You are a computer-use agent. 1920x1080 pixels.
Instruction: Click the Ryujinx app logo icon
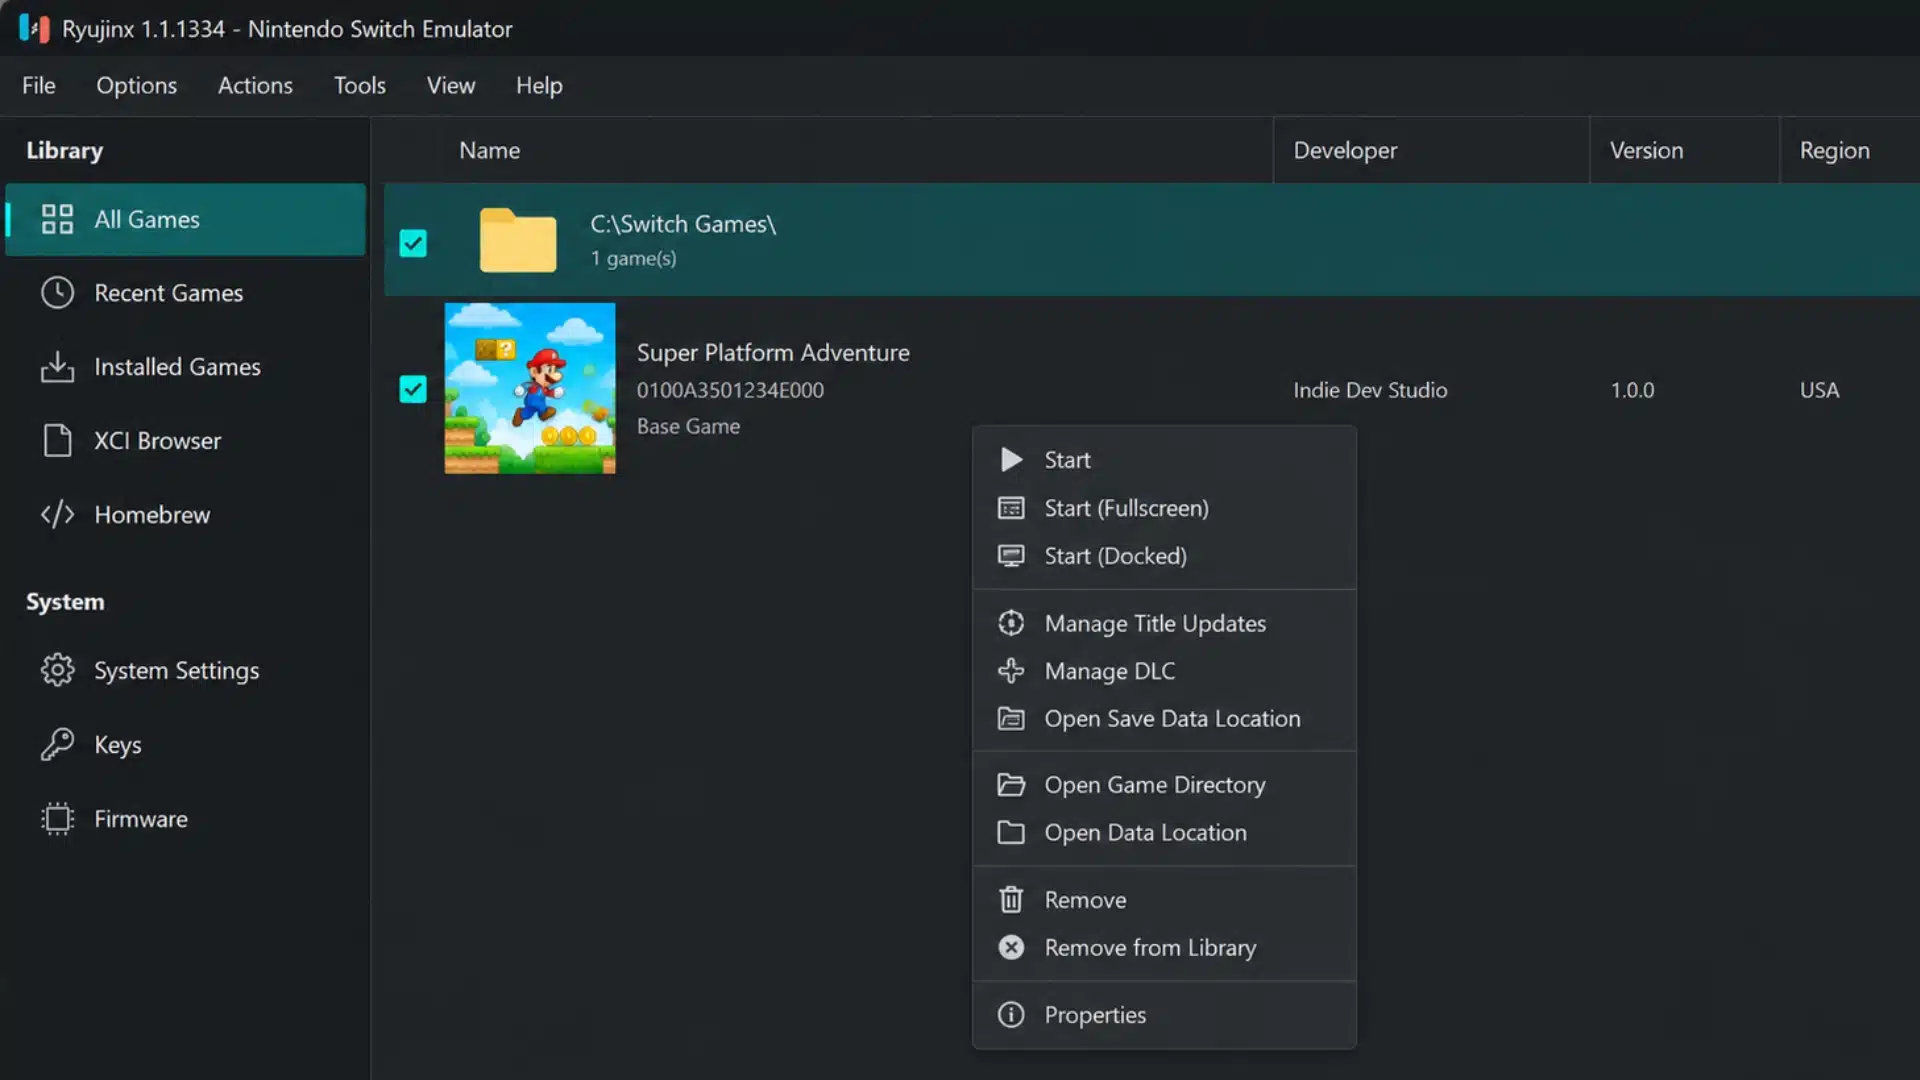(x=34, y=28)
